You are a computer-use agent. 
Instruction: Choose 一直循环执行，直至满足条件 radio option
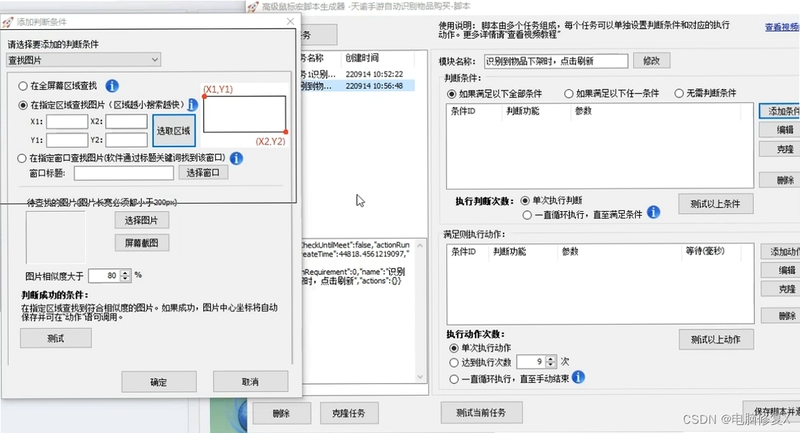point(527,215)
